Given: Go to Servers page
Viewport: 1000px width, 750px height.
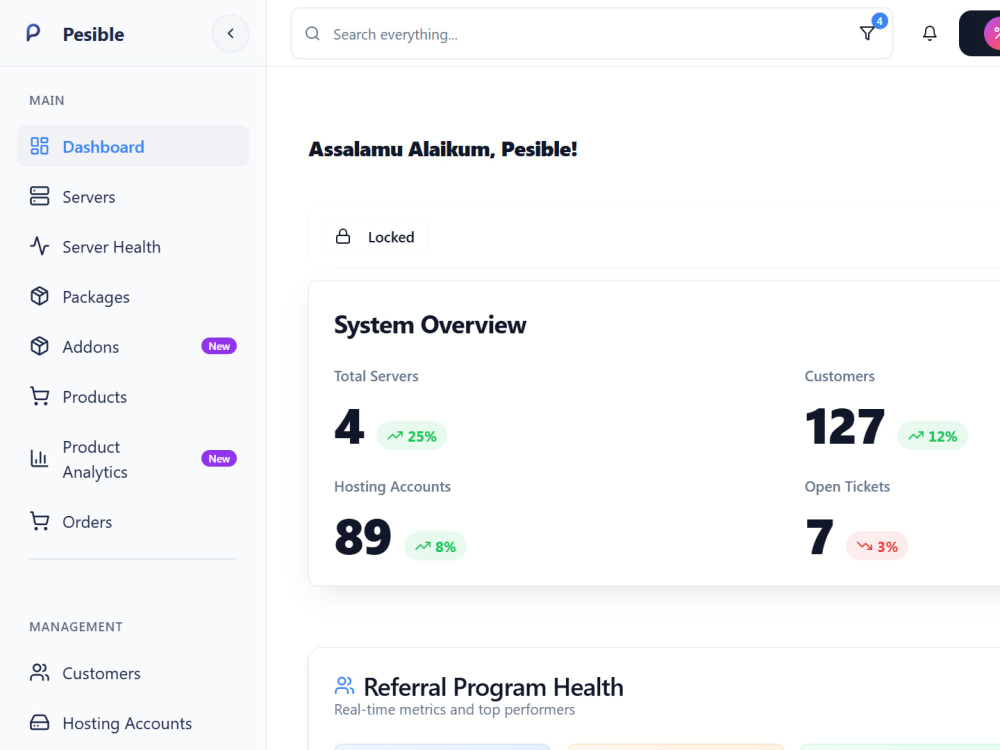Looking at the screenshot, I should pyautogui.click(x=133, y=196).
